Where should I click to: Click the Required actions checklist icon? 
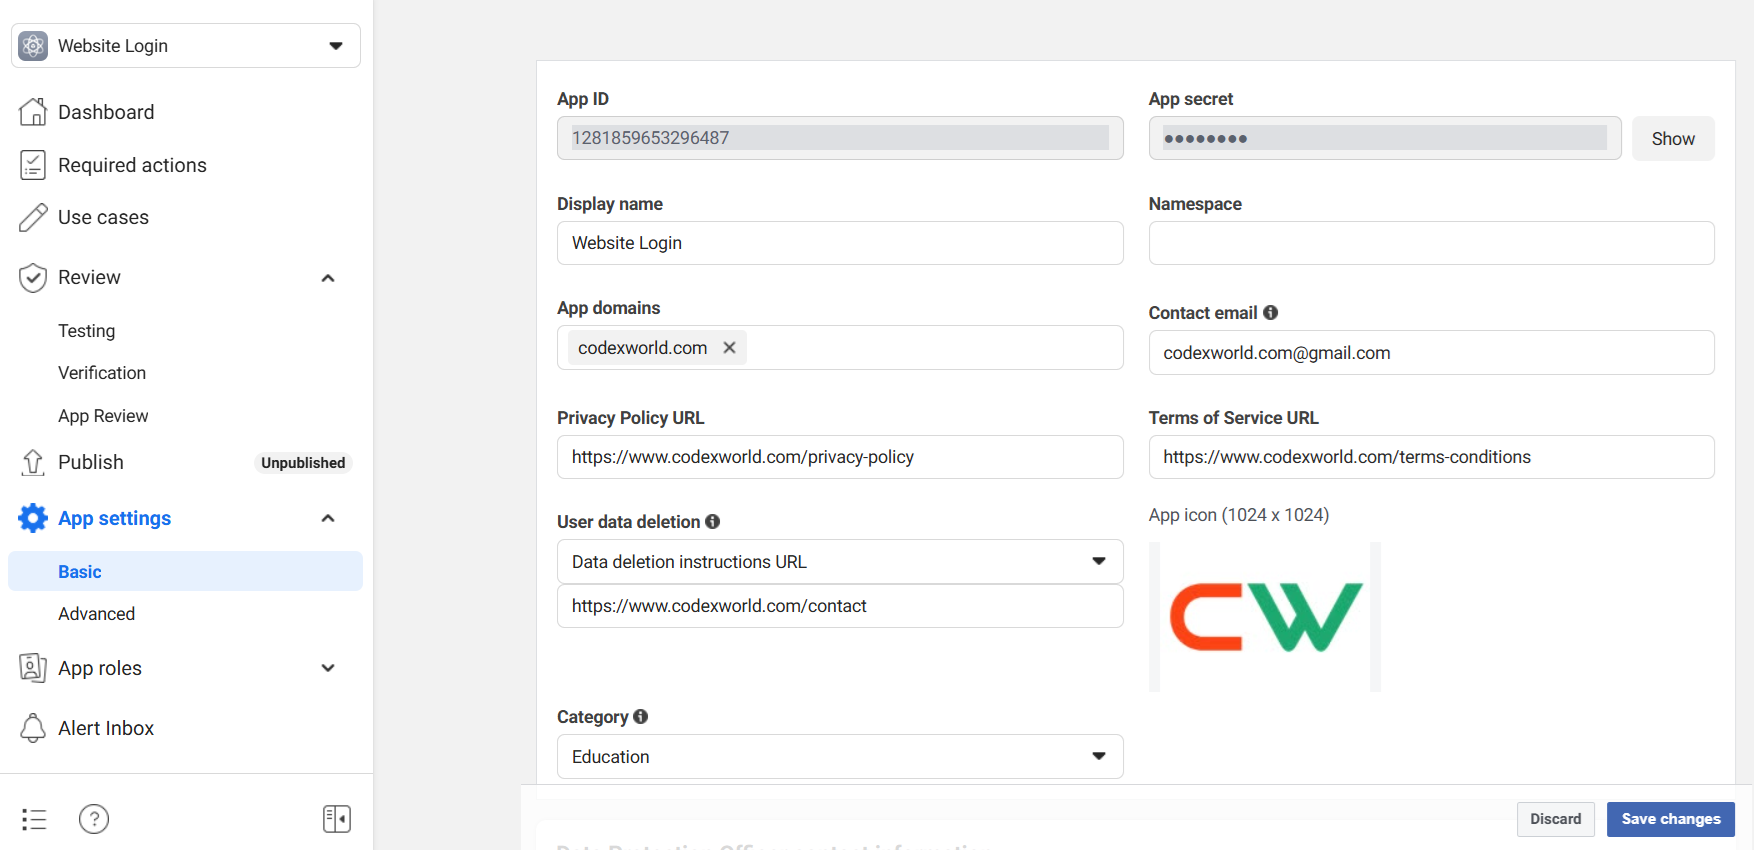33,165
